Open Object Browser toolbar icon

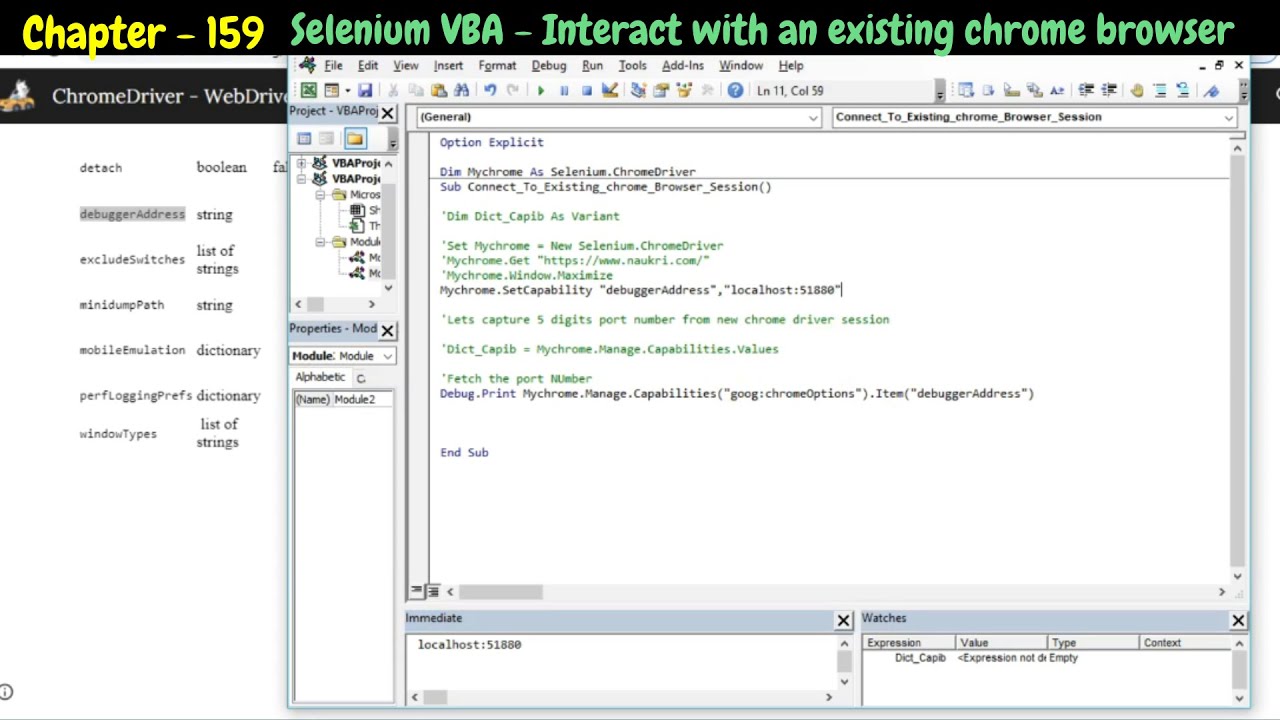684,90
